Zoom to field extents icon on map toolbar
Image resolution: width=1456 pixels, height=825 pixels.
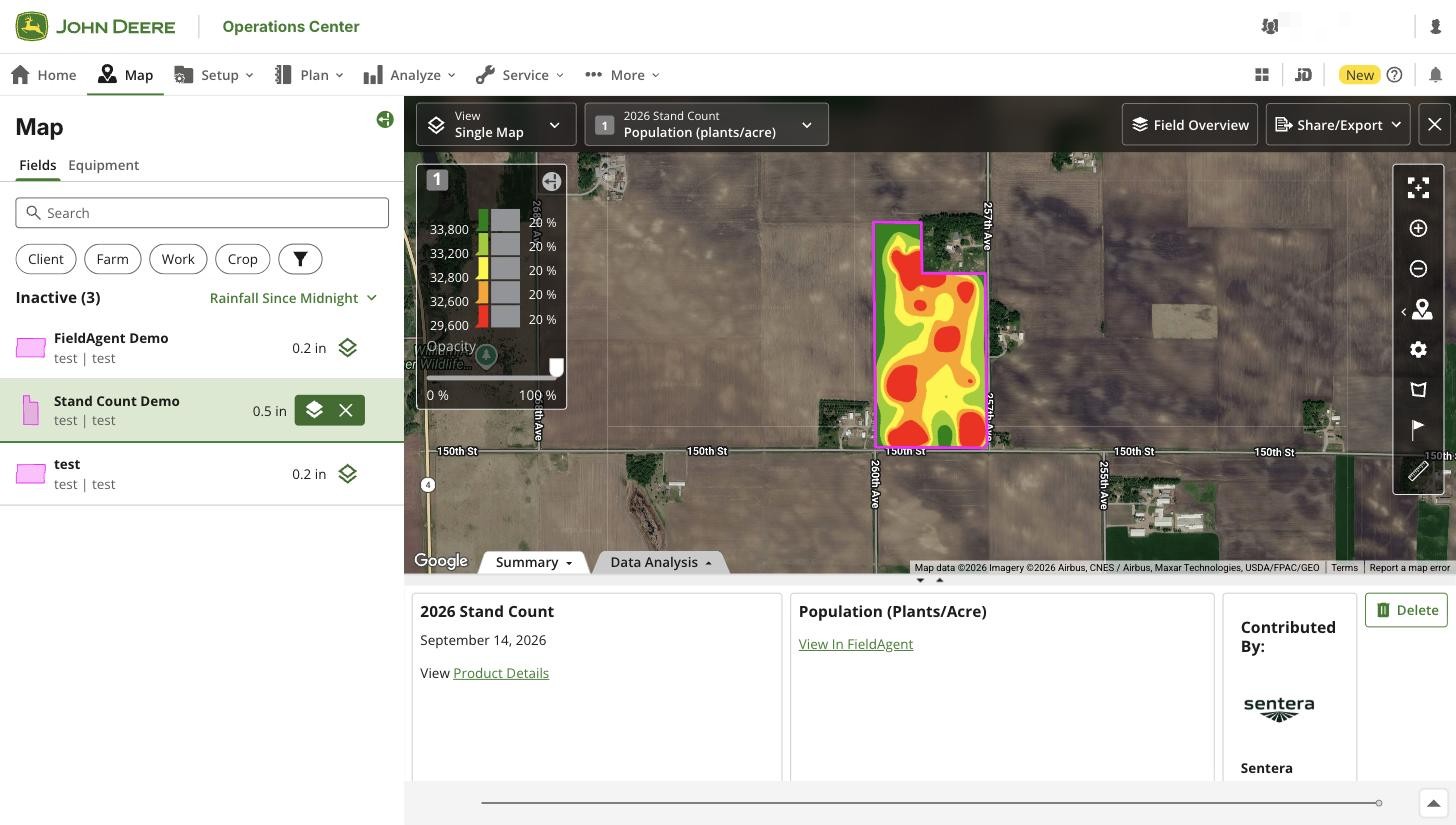pyautogui.click(x=1418, y=188)
